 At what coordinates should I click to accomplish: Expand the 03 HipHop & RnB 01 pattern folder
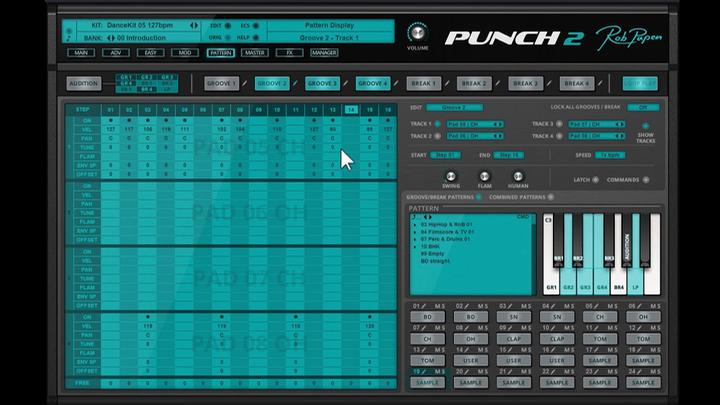[415, 225]
